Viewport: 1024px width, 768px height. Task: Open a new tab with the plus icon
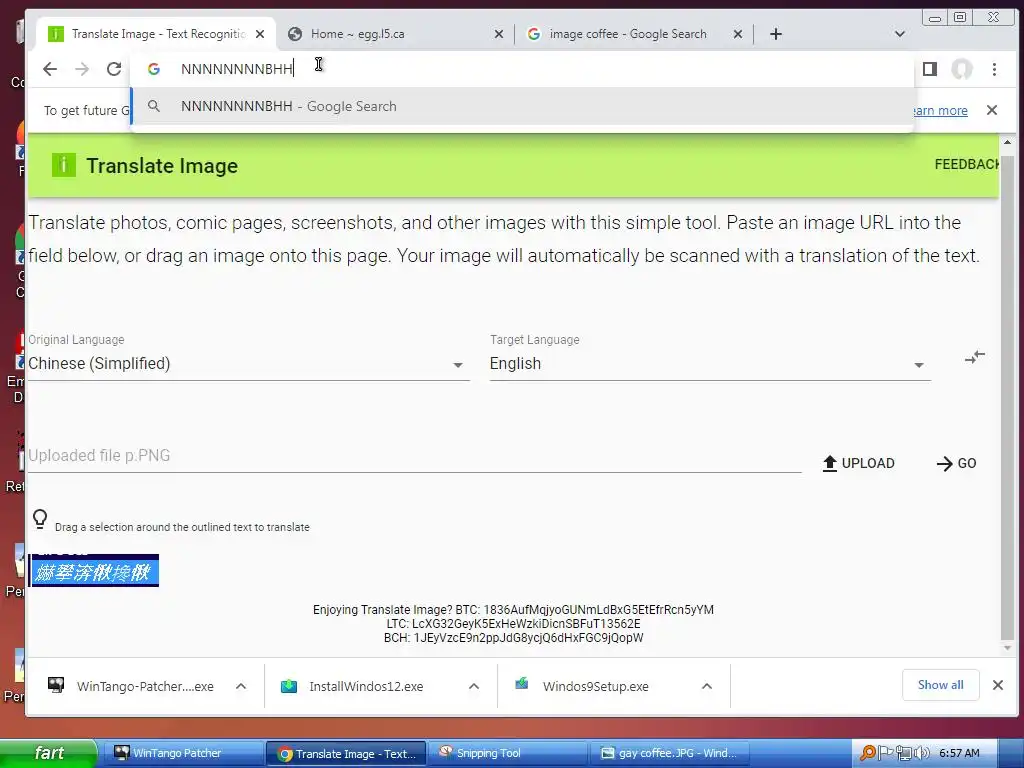(x=776, y=34)
